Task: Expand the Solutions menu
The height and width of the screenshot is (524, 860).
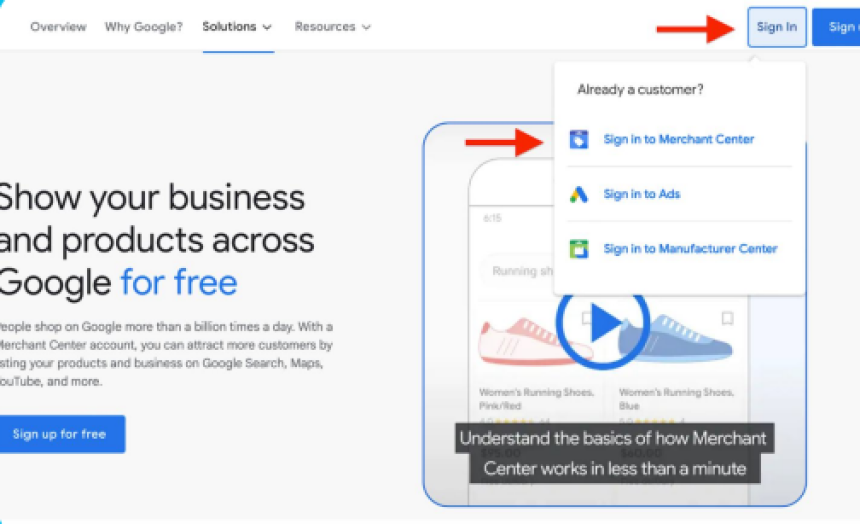Action: (237, 26)
